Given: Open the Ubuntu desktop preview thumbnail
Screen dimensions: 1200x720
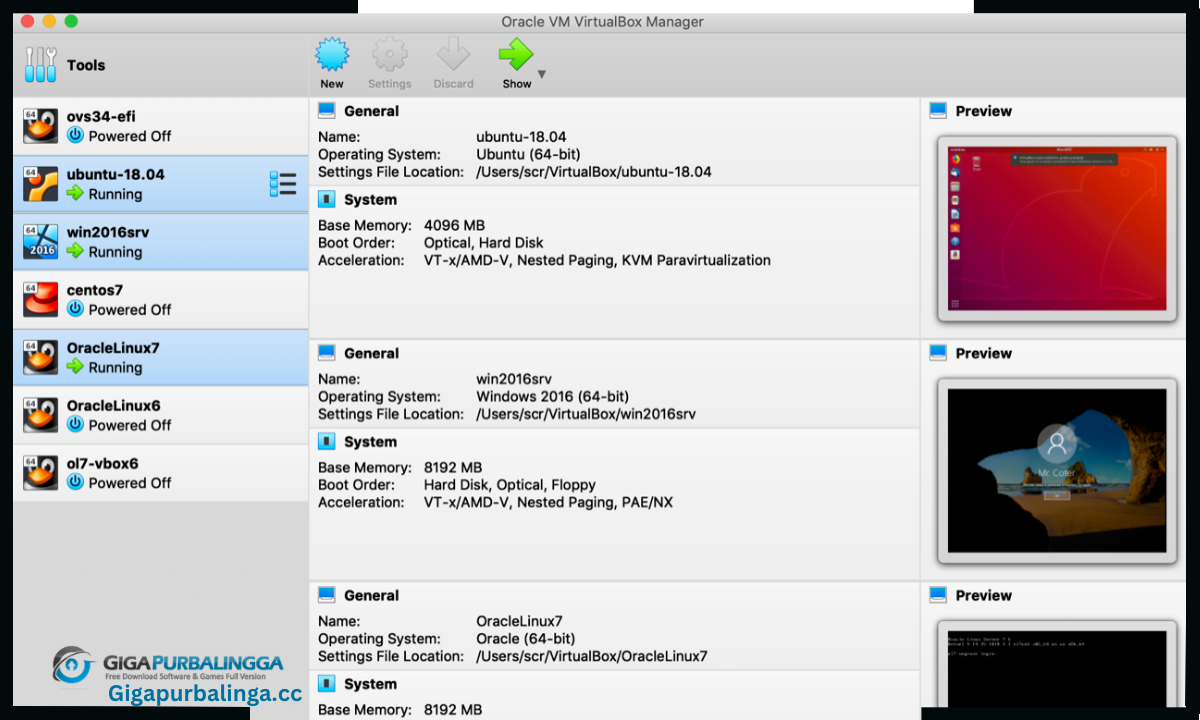Looking at the screenshot, I should pos(1057,228).
